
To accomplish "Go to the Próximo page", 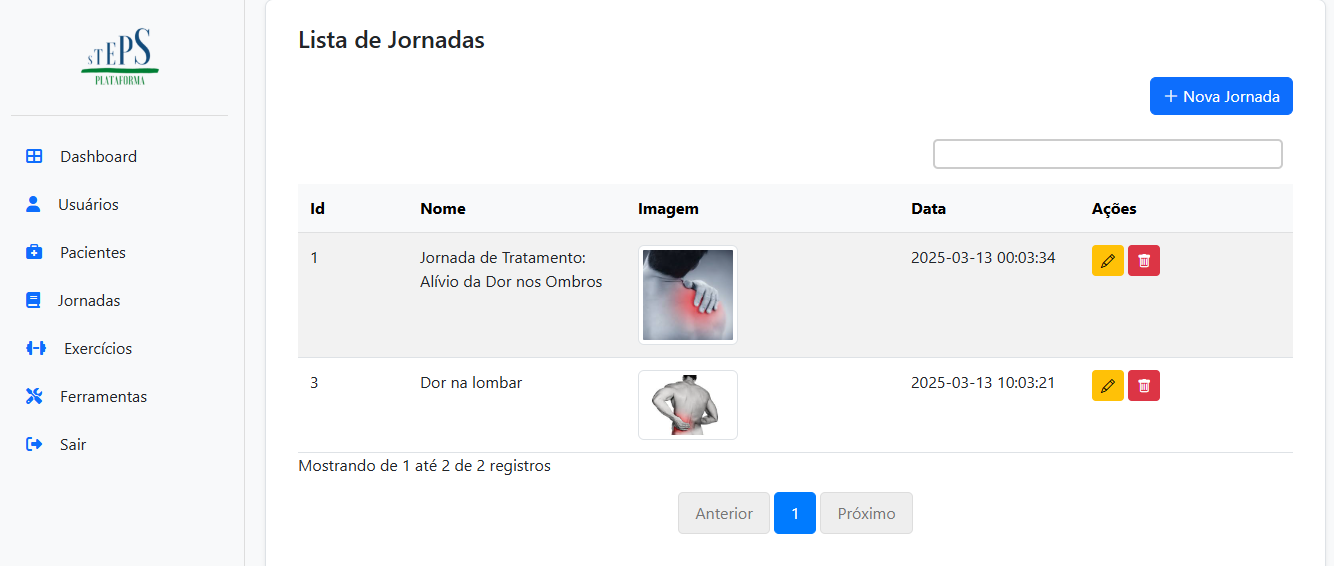I will pyautogui.click(x=866, y=513).
